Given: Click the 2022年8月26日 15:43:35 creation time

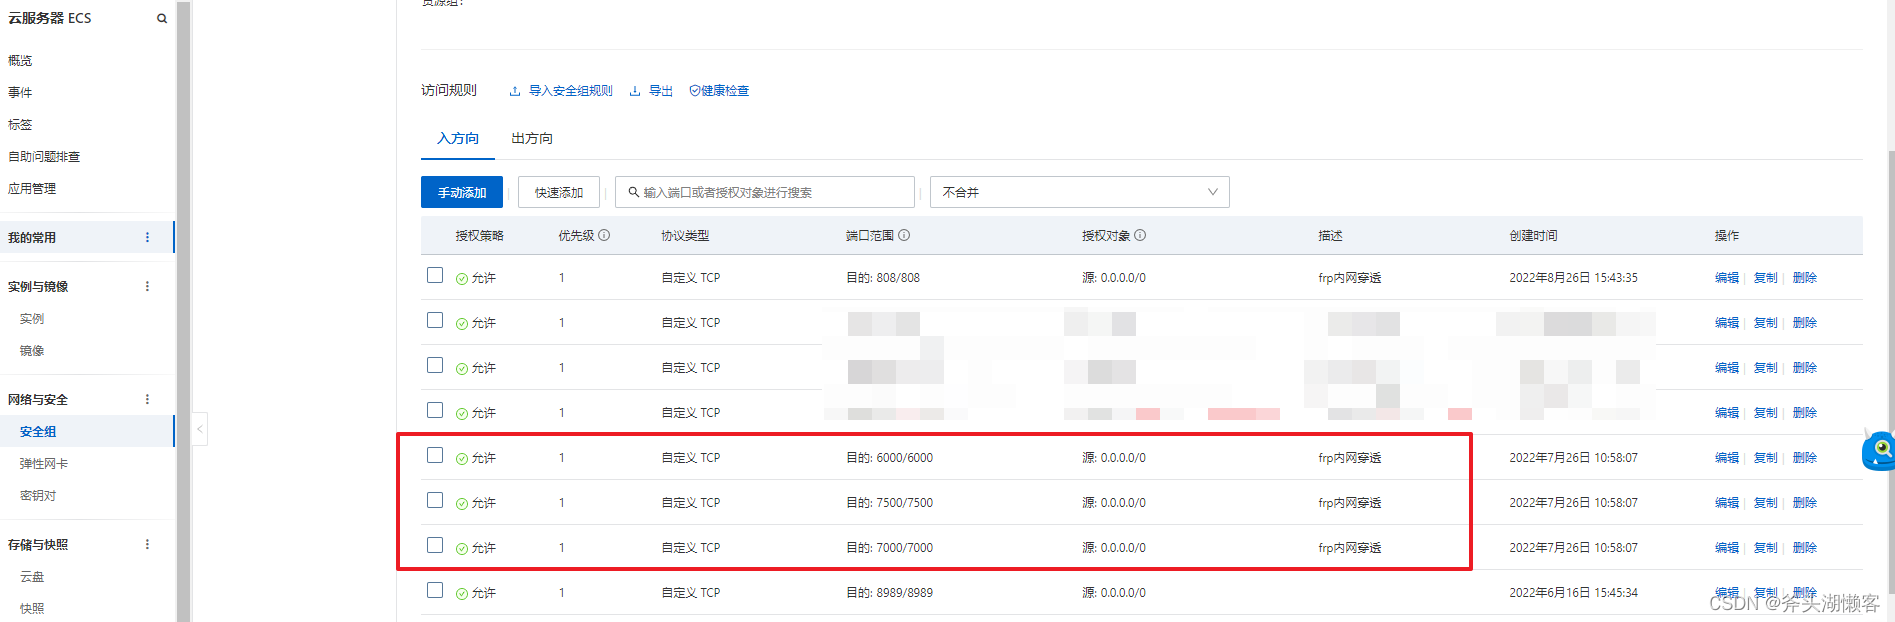Looking at the screenshot, I should (x=1574, y=278).
